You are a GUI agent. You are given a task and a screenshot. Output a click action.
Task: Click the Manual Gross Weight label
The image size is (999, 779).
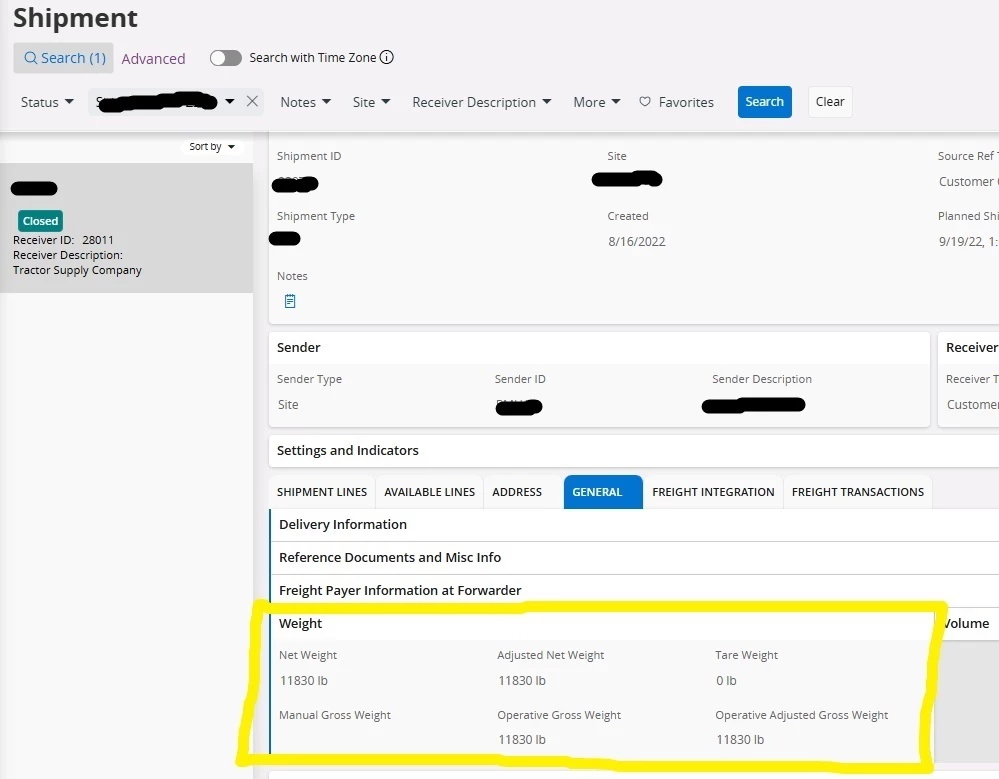point(334,715)
